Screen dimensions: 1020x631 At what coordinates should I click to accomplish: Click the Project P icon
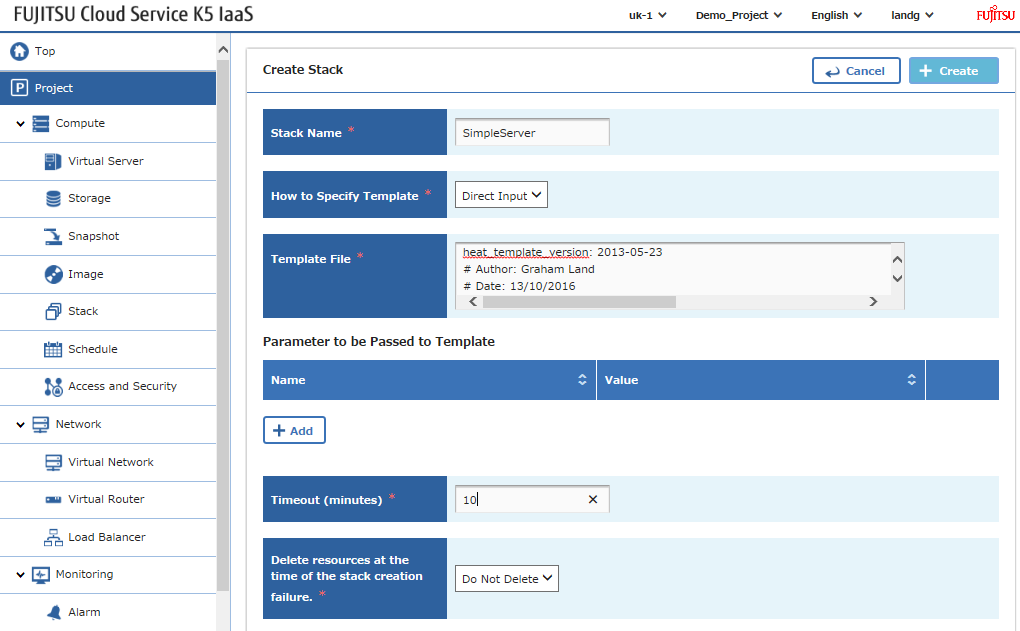tap(20, 88)
